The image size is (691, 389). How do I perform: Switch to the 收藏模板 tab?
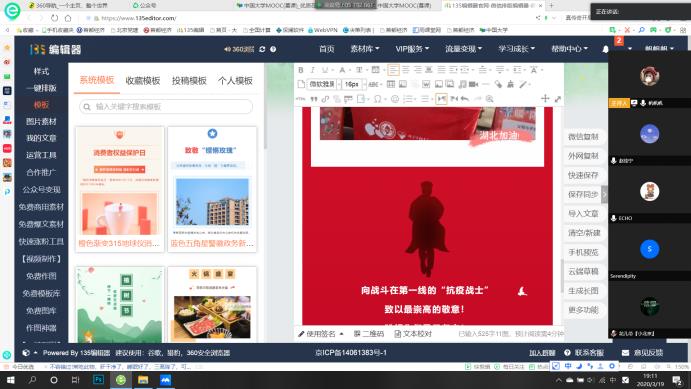tap(143, 81)
